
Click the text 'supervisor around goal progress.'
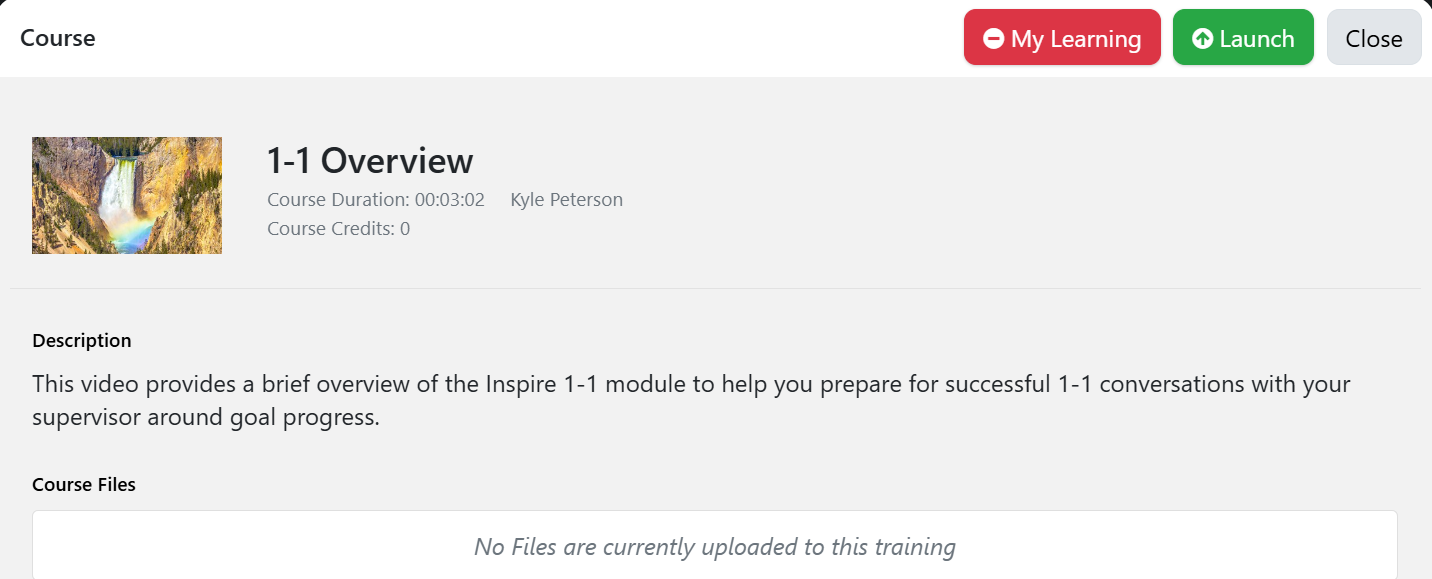click(x=206, y=418)
